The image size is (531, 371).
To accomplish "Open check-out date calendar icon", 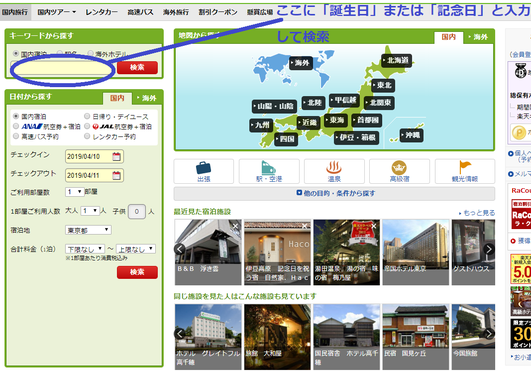I will point(116,175).
